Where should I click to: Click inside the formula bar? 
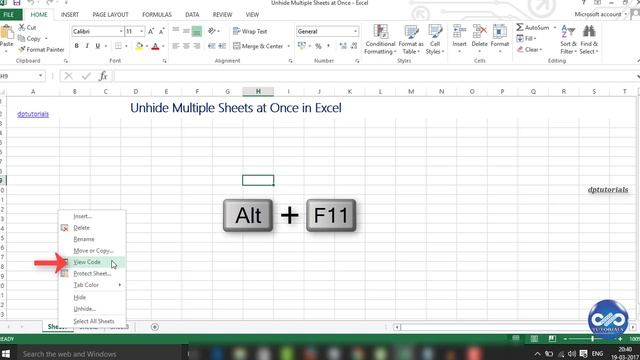[373, 76]
